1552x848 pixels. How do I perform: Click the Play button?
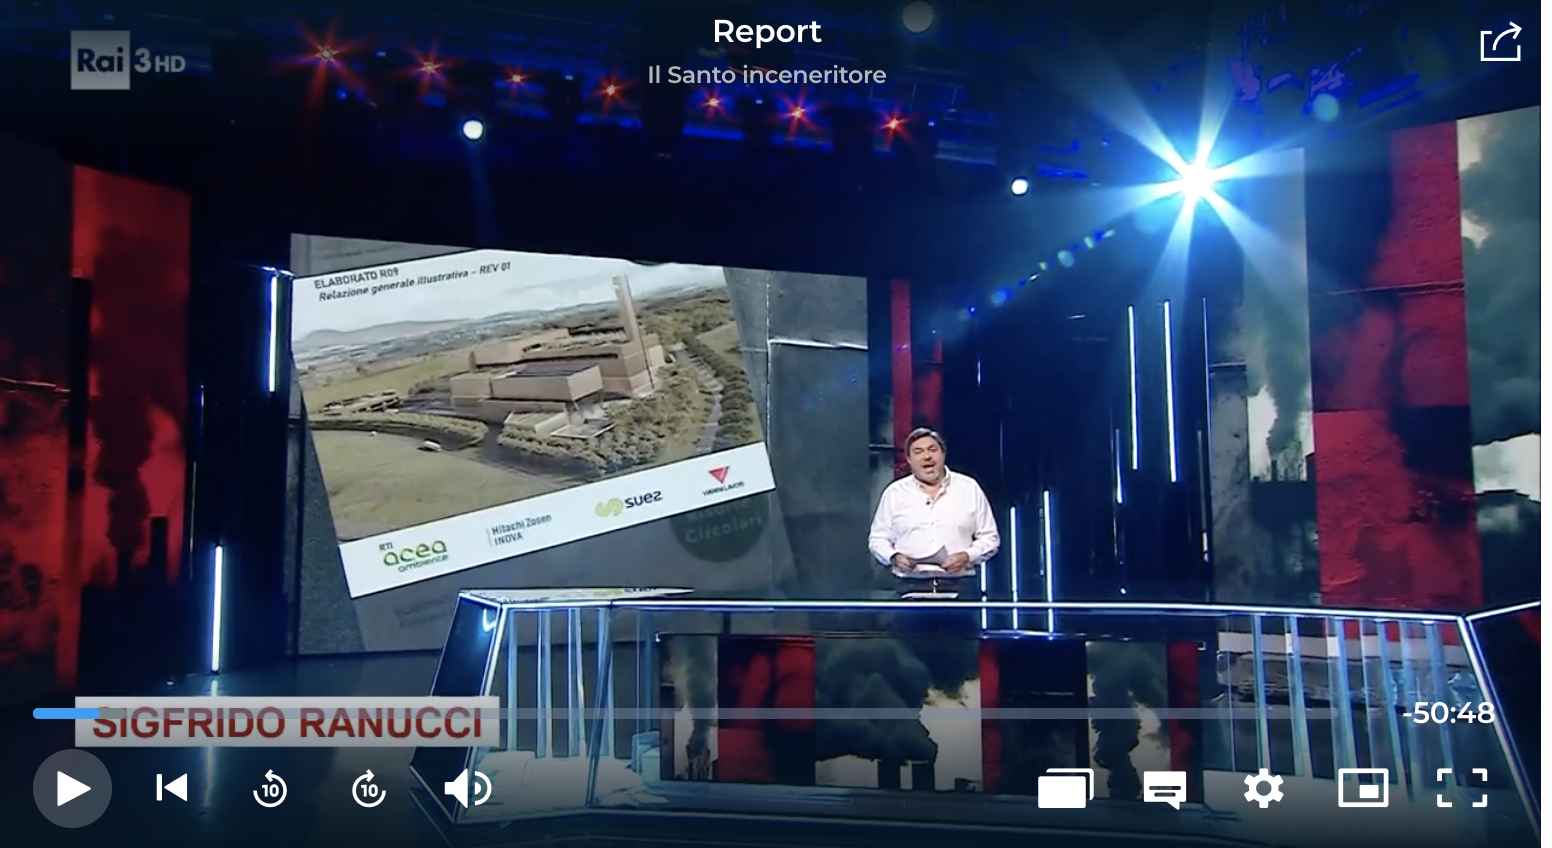pyautogui.click(x=72, y=788)
